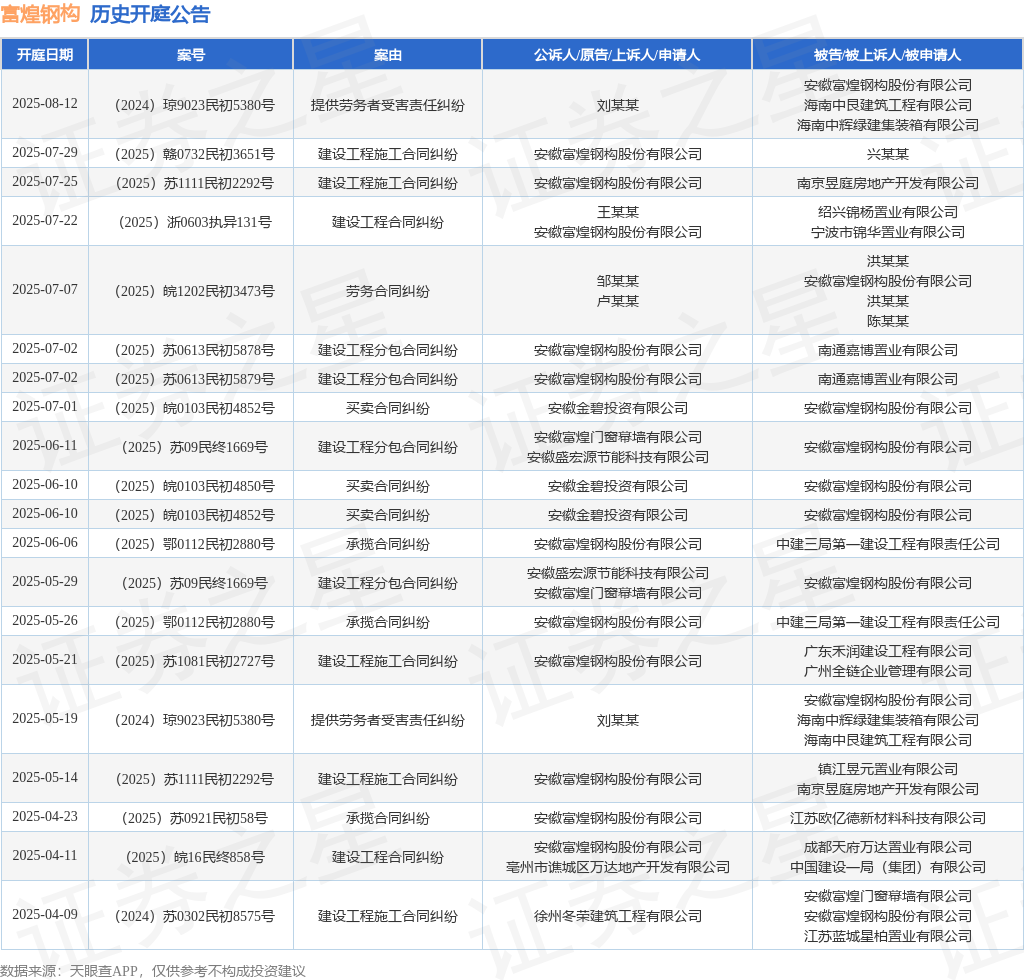The height and width of the screenshot is (980, 1024).
Task: Pick the date 2025-05-19
Action: pyautogui.click(x=44, y=719)
